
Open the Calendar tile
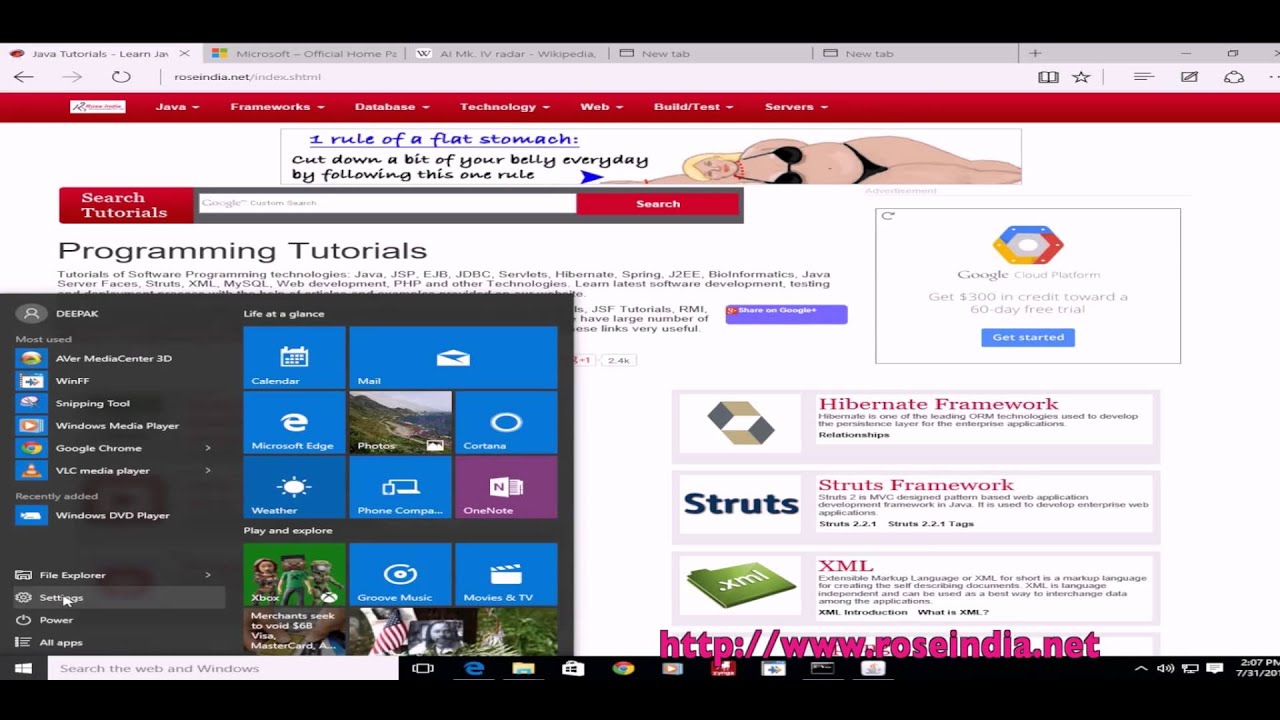tap(294, 358)
